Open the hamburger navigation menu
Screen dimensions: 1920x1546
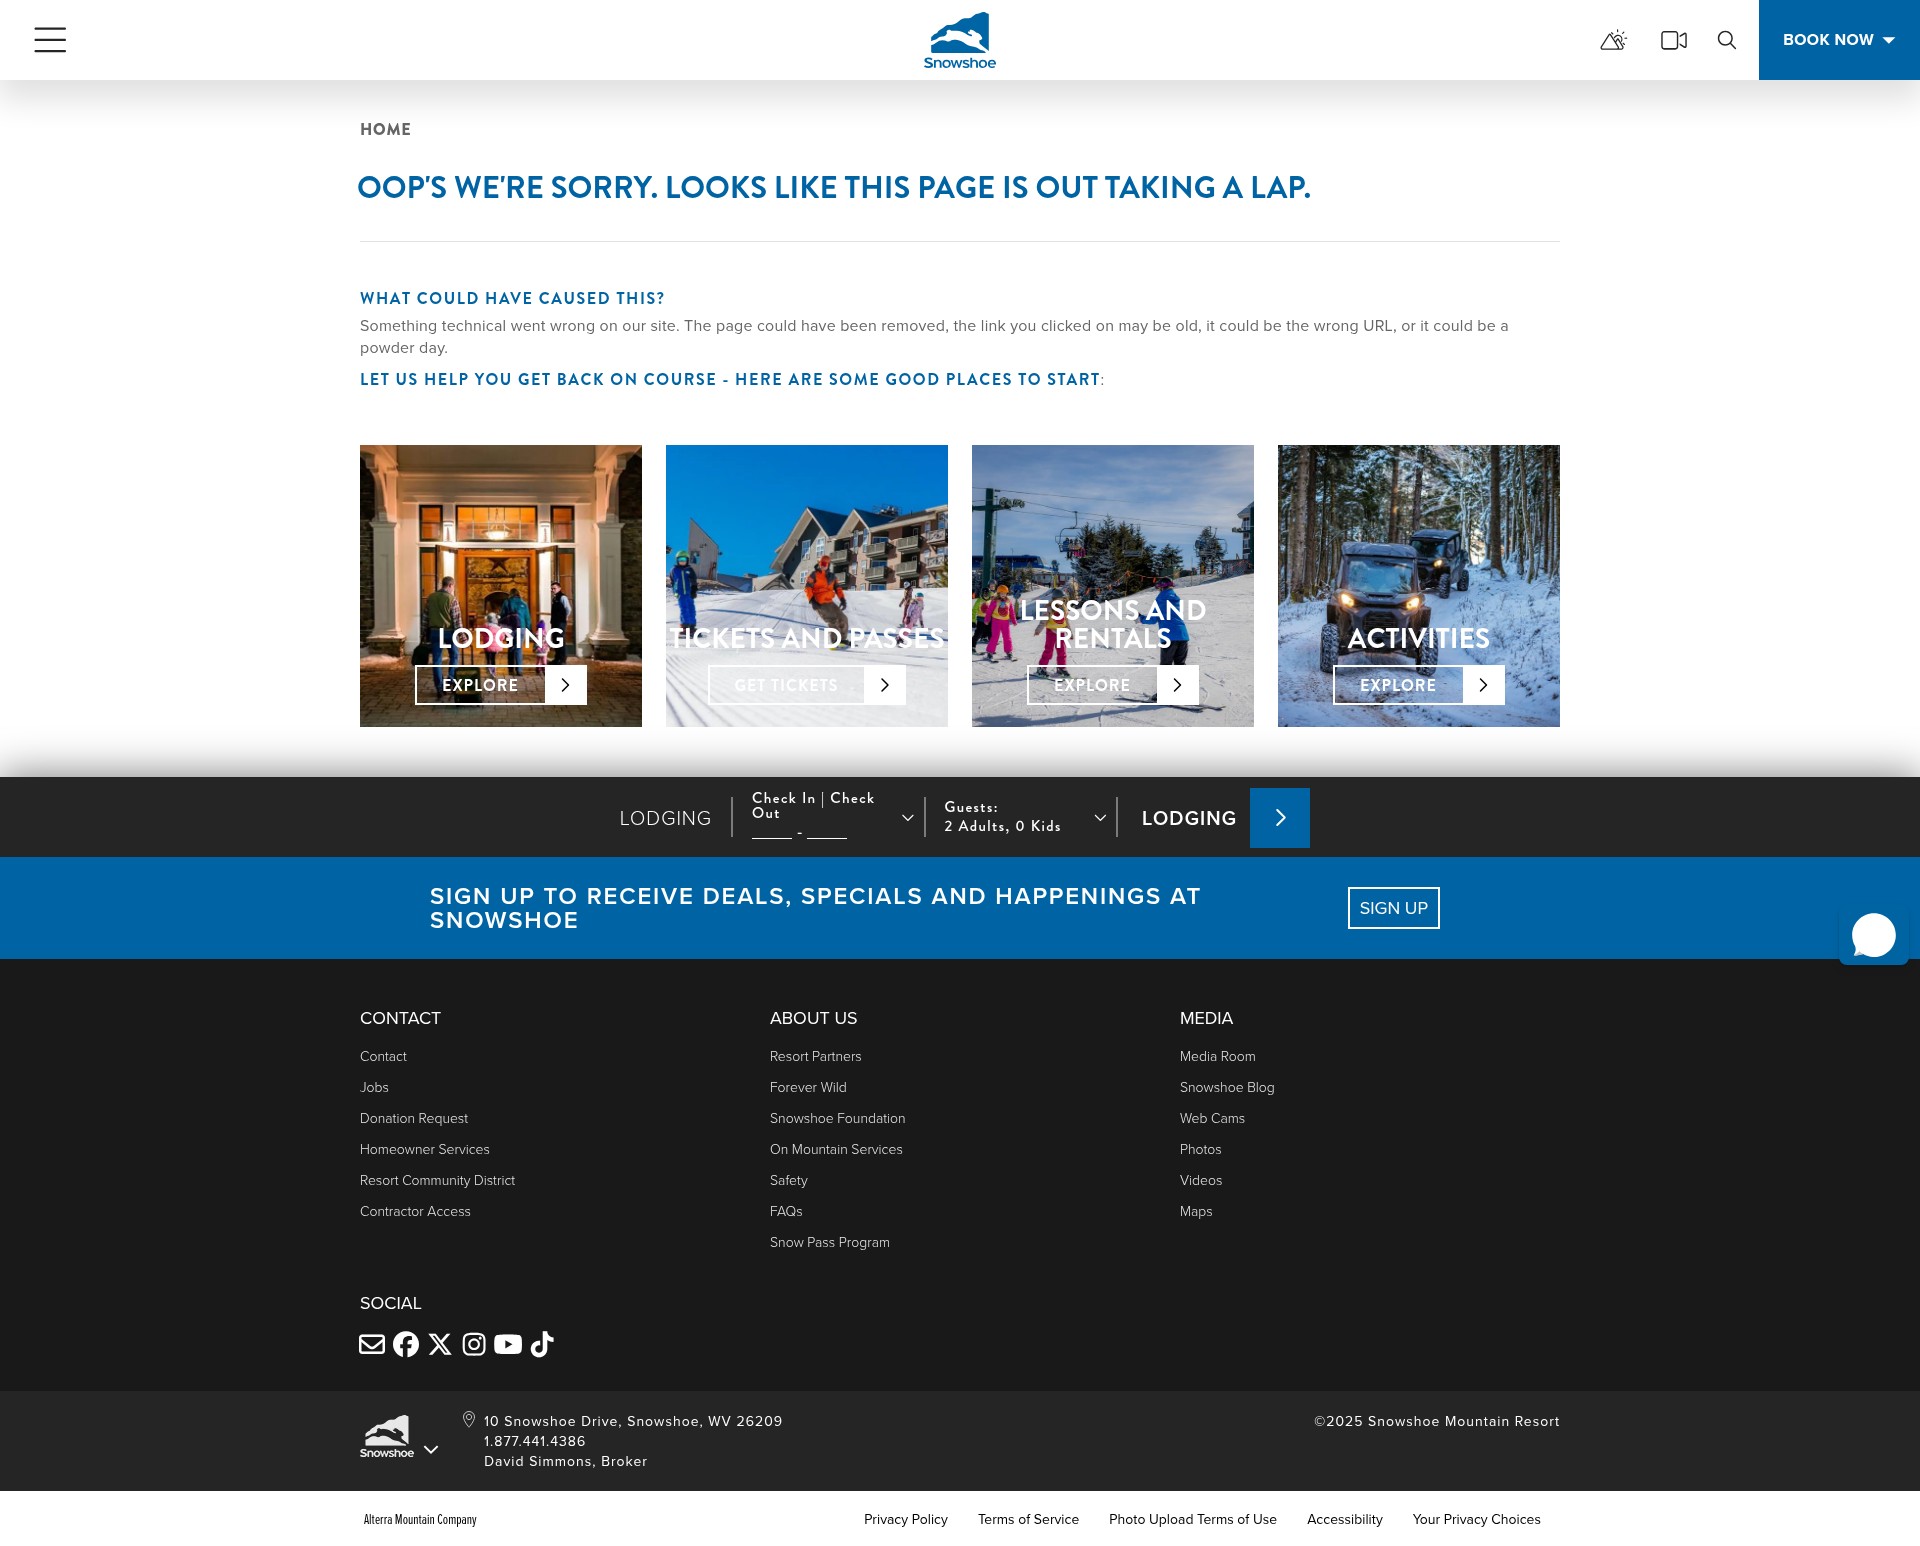coord(50,40)
